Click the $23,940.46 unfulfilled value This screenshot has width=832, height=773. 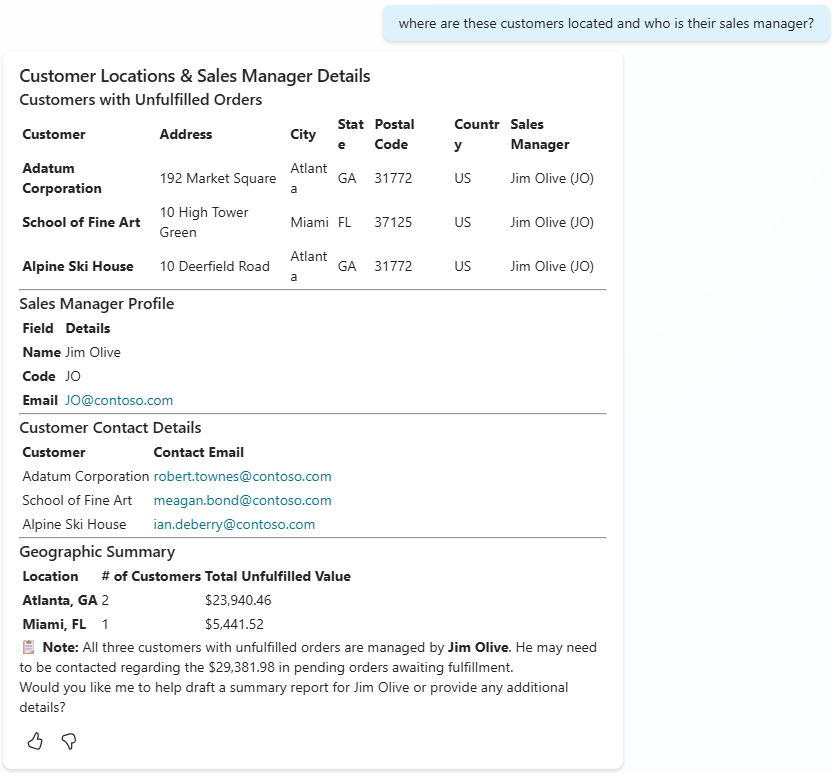[238, 600]
